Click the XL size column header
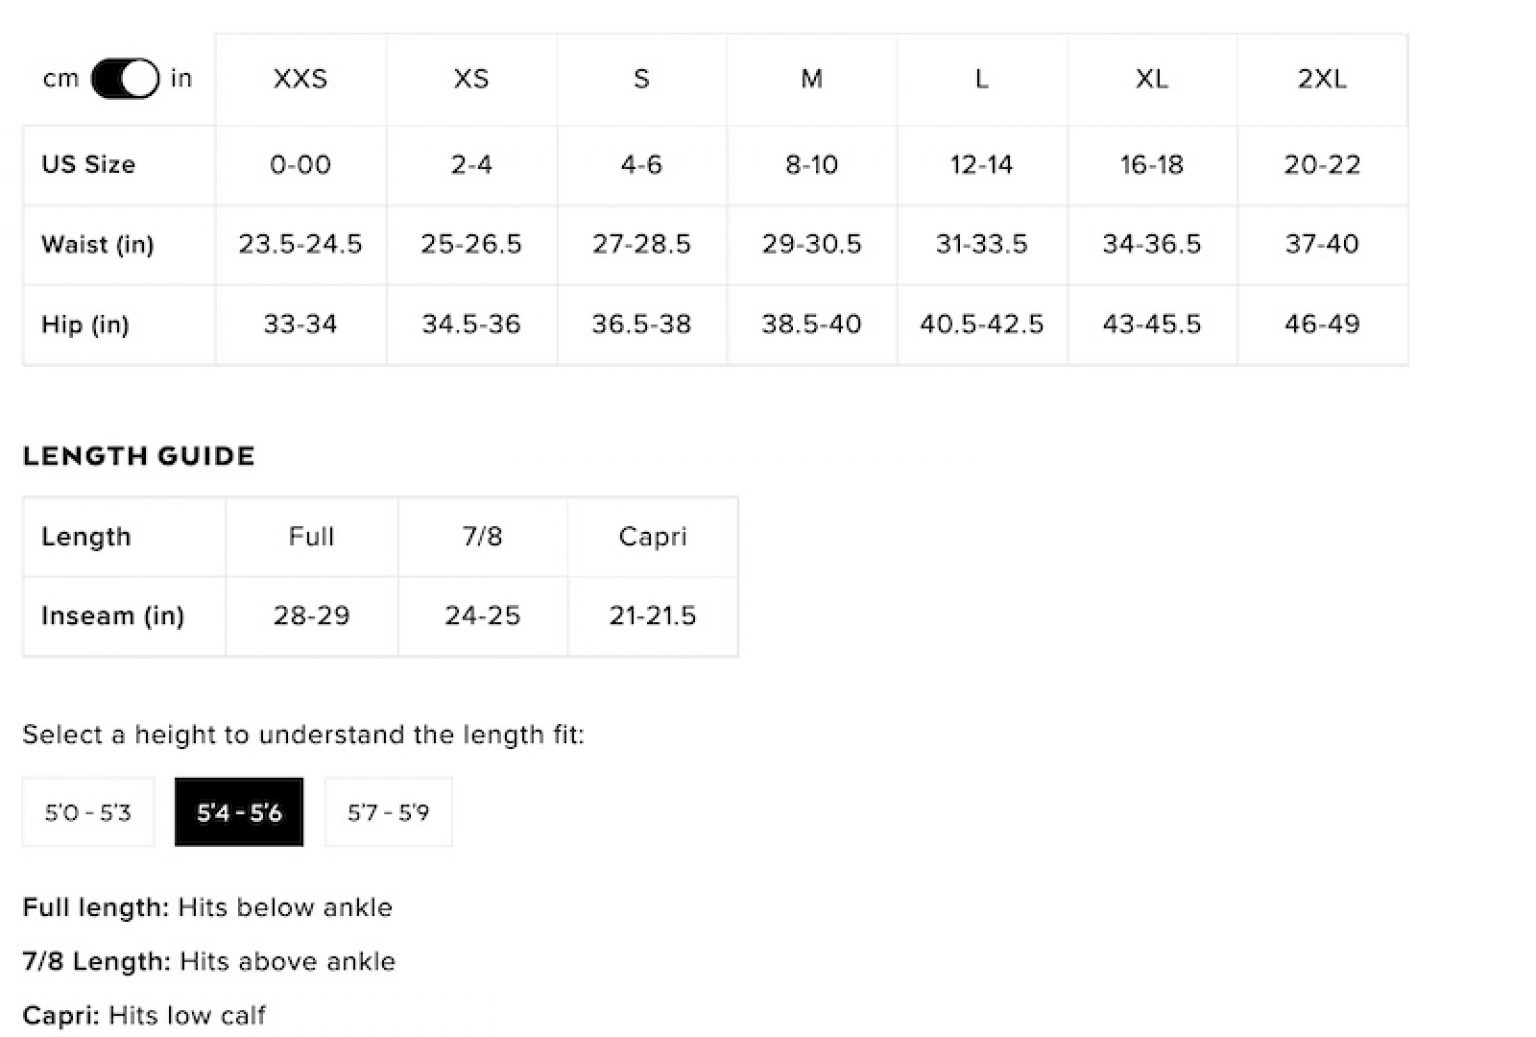This screenshot has height=1037, width=1536. (1151, 79)
